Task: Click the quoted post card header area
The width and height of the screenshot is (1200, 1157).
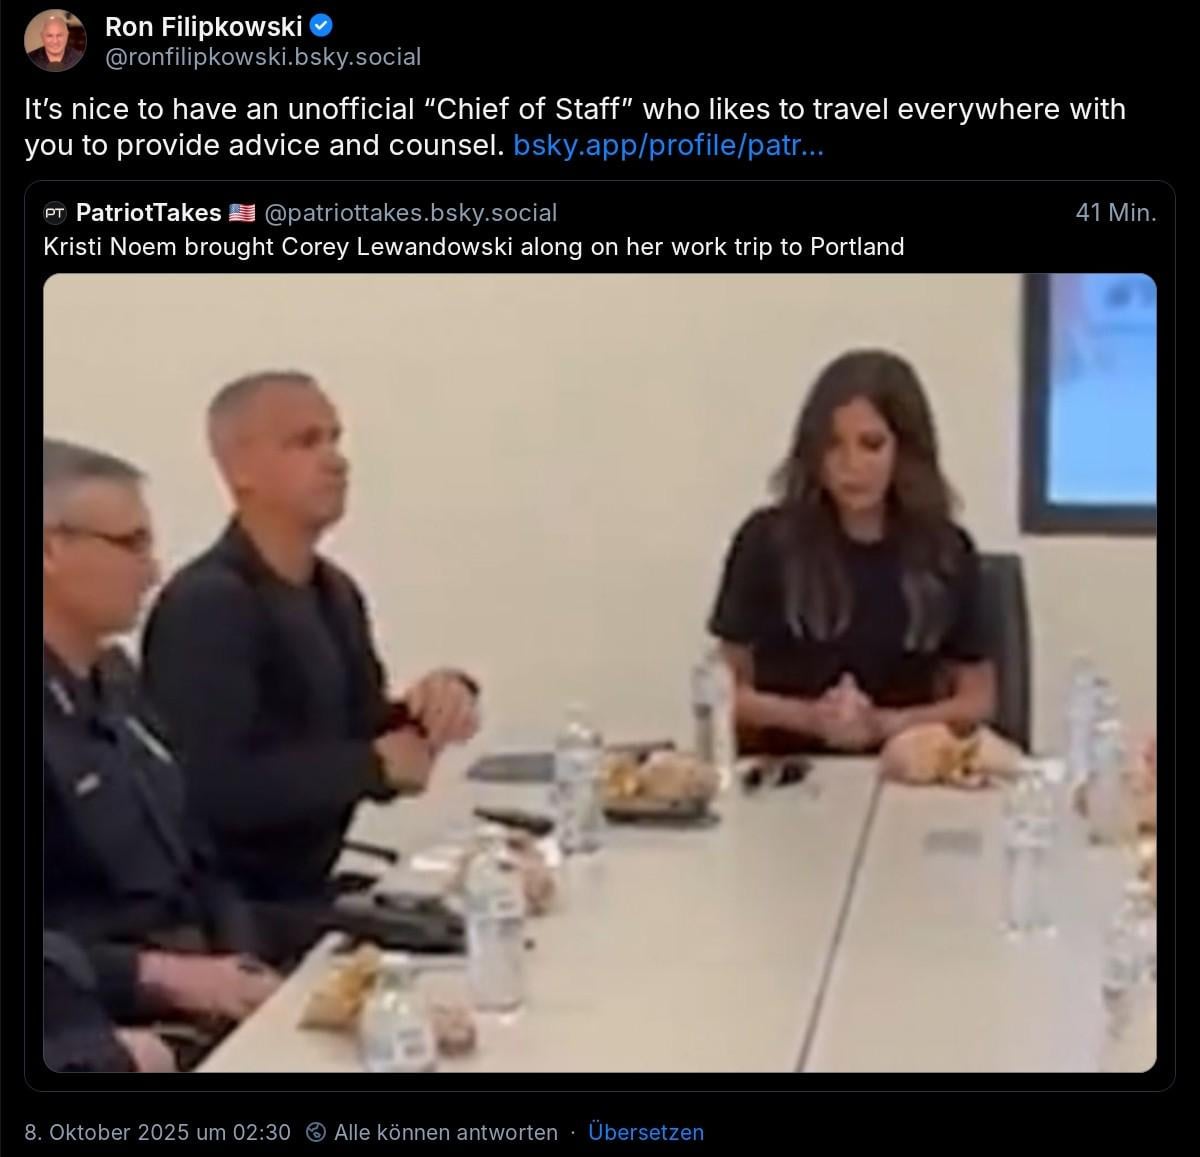Action: pyautogui.click(x=600, y=212)
